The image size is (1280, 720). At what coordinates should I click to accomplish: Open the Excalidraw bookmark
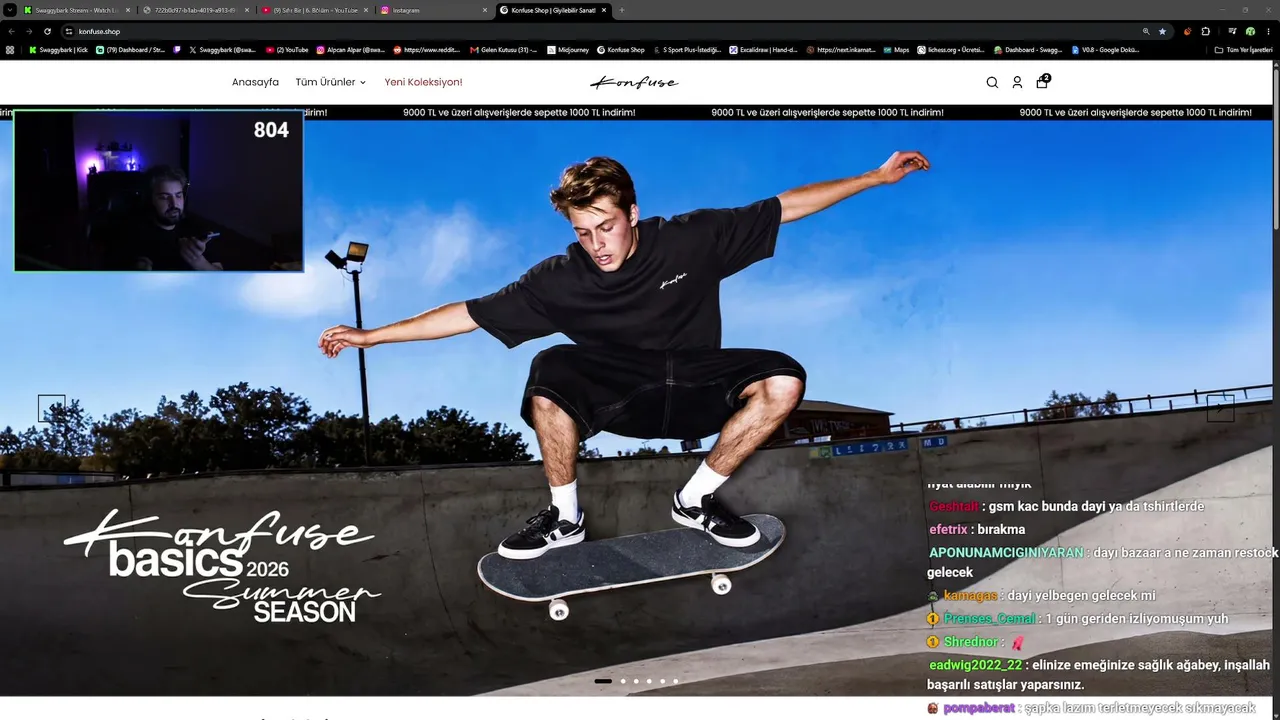[x=763, y=49]
